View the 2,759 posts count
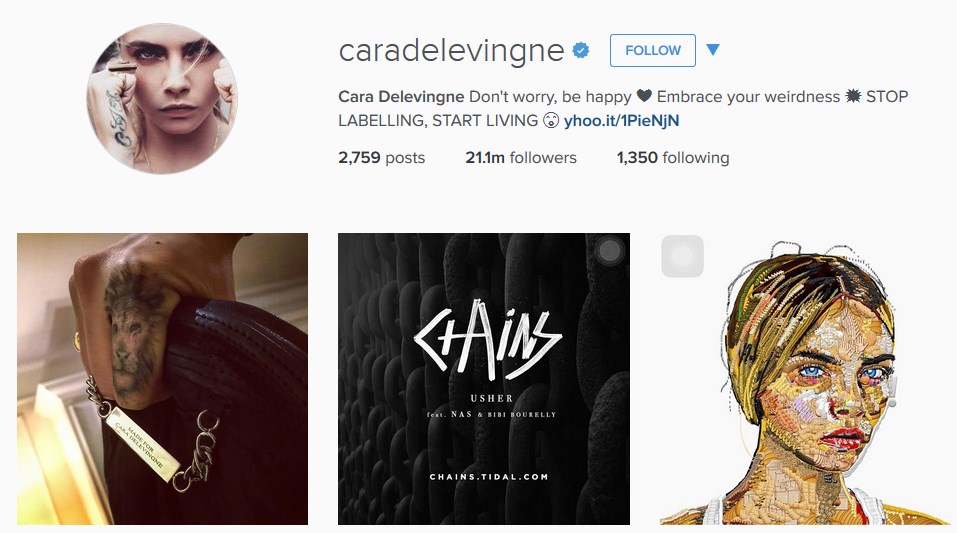Screen dimensions: 957x533 click(381, 158)
